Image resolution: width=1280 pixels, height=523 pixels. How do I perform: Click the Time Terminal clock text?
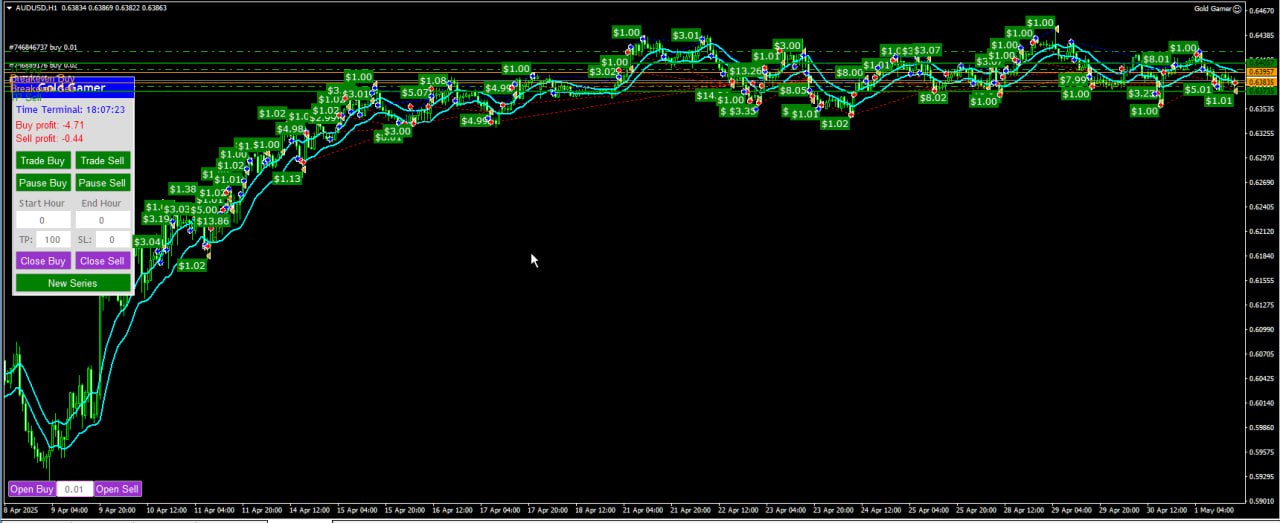(70, 110)
